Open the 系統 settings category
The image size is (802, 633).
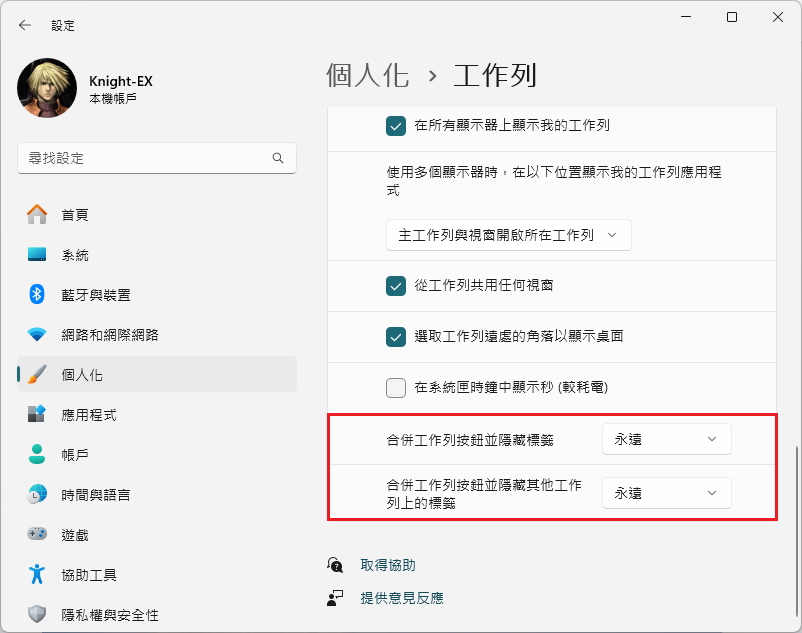pos(157,255)
